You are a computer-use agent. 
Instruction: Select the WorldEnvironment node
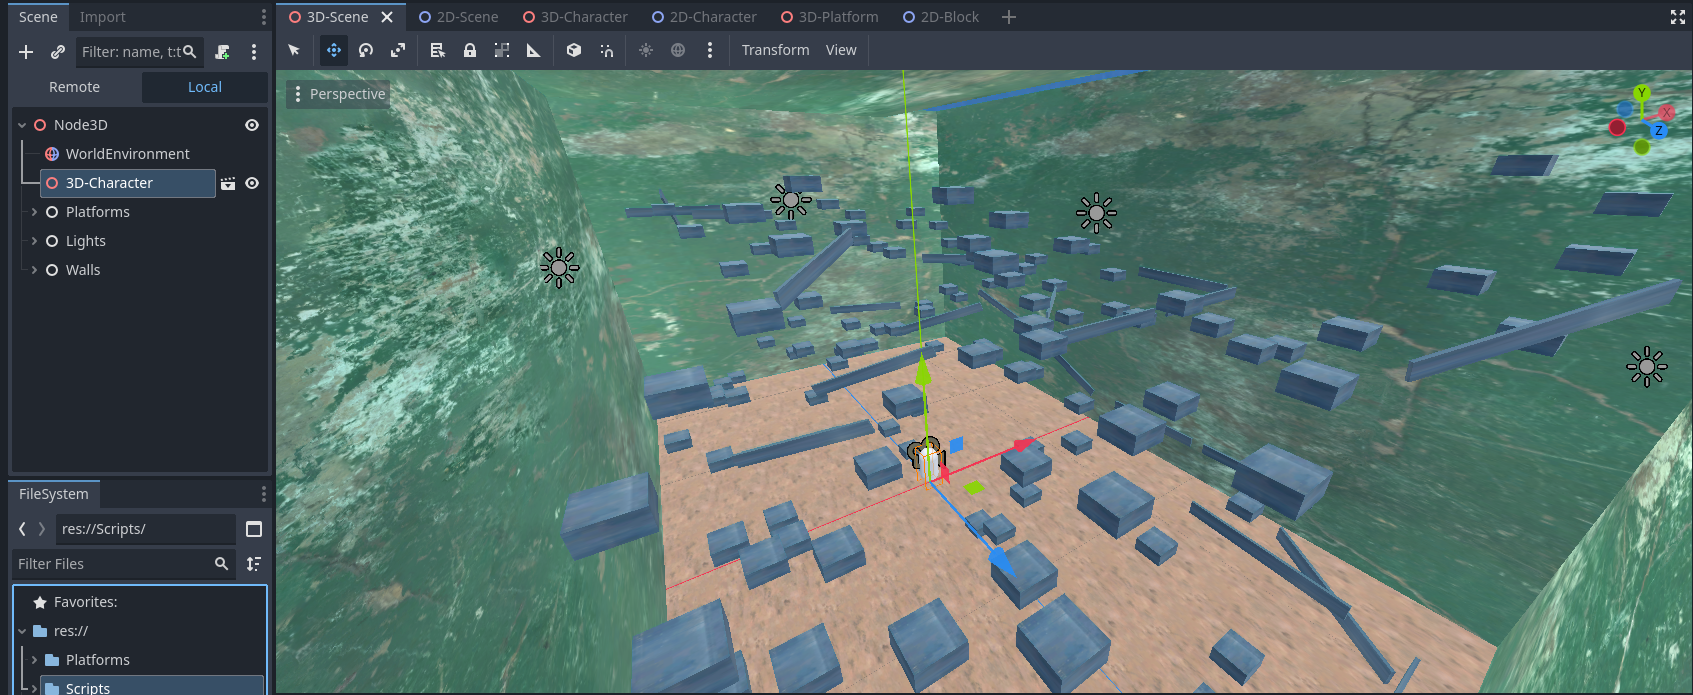[127, 154]
